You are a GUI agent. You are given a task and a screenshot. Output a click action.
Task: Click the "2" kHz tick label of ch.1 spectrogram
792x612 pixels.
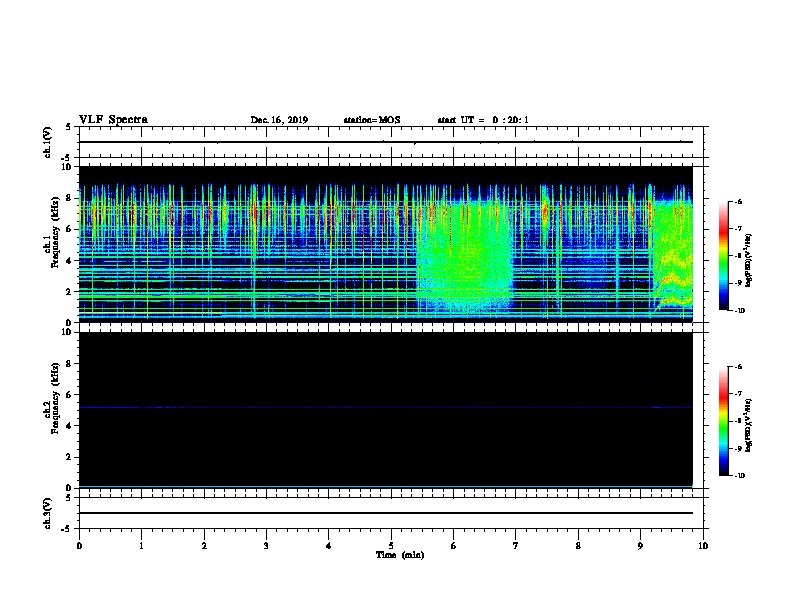(x=69, y=292)
